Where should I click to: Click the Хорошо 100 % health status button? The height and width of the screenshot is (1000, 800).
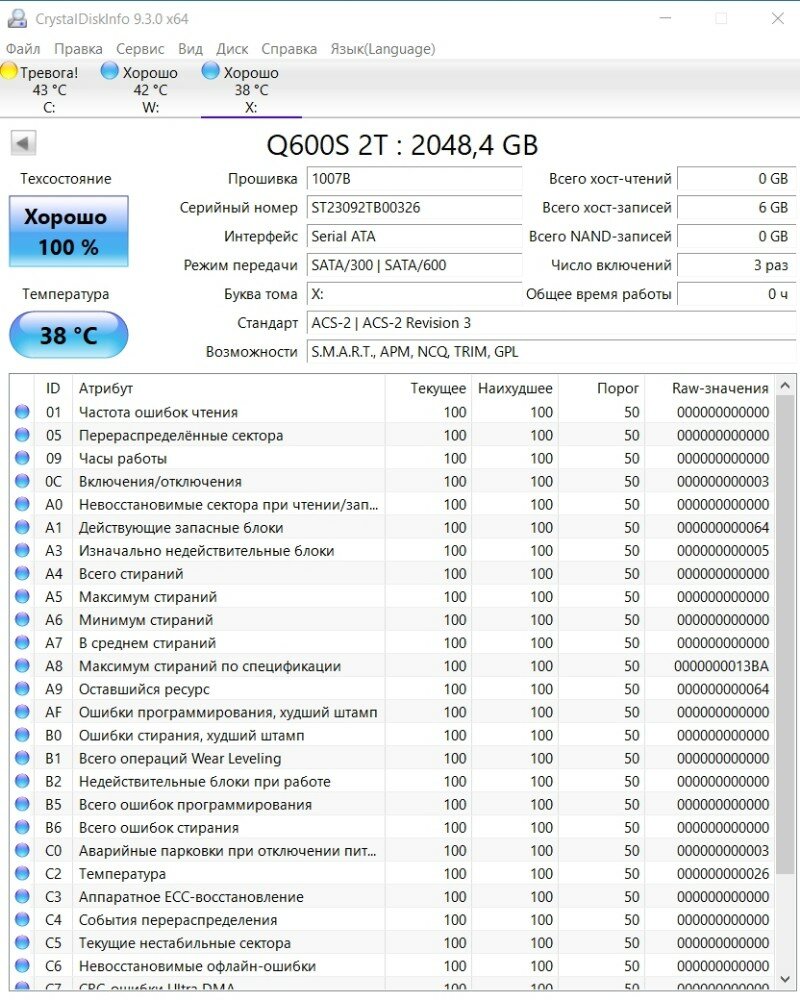69,231
